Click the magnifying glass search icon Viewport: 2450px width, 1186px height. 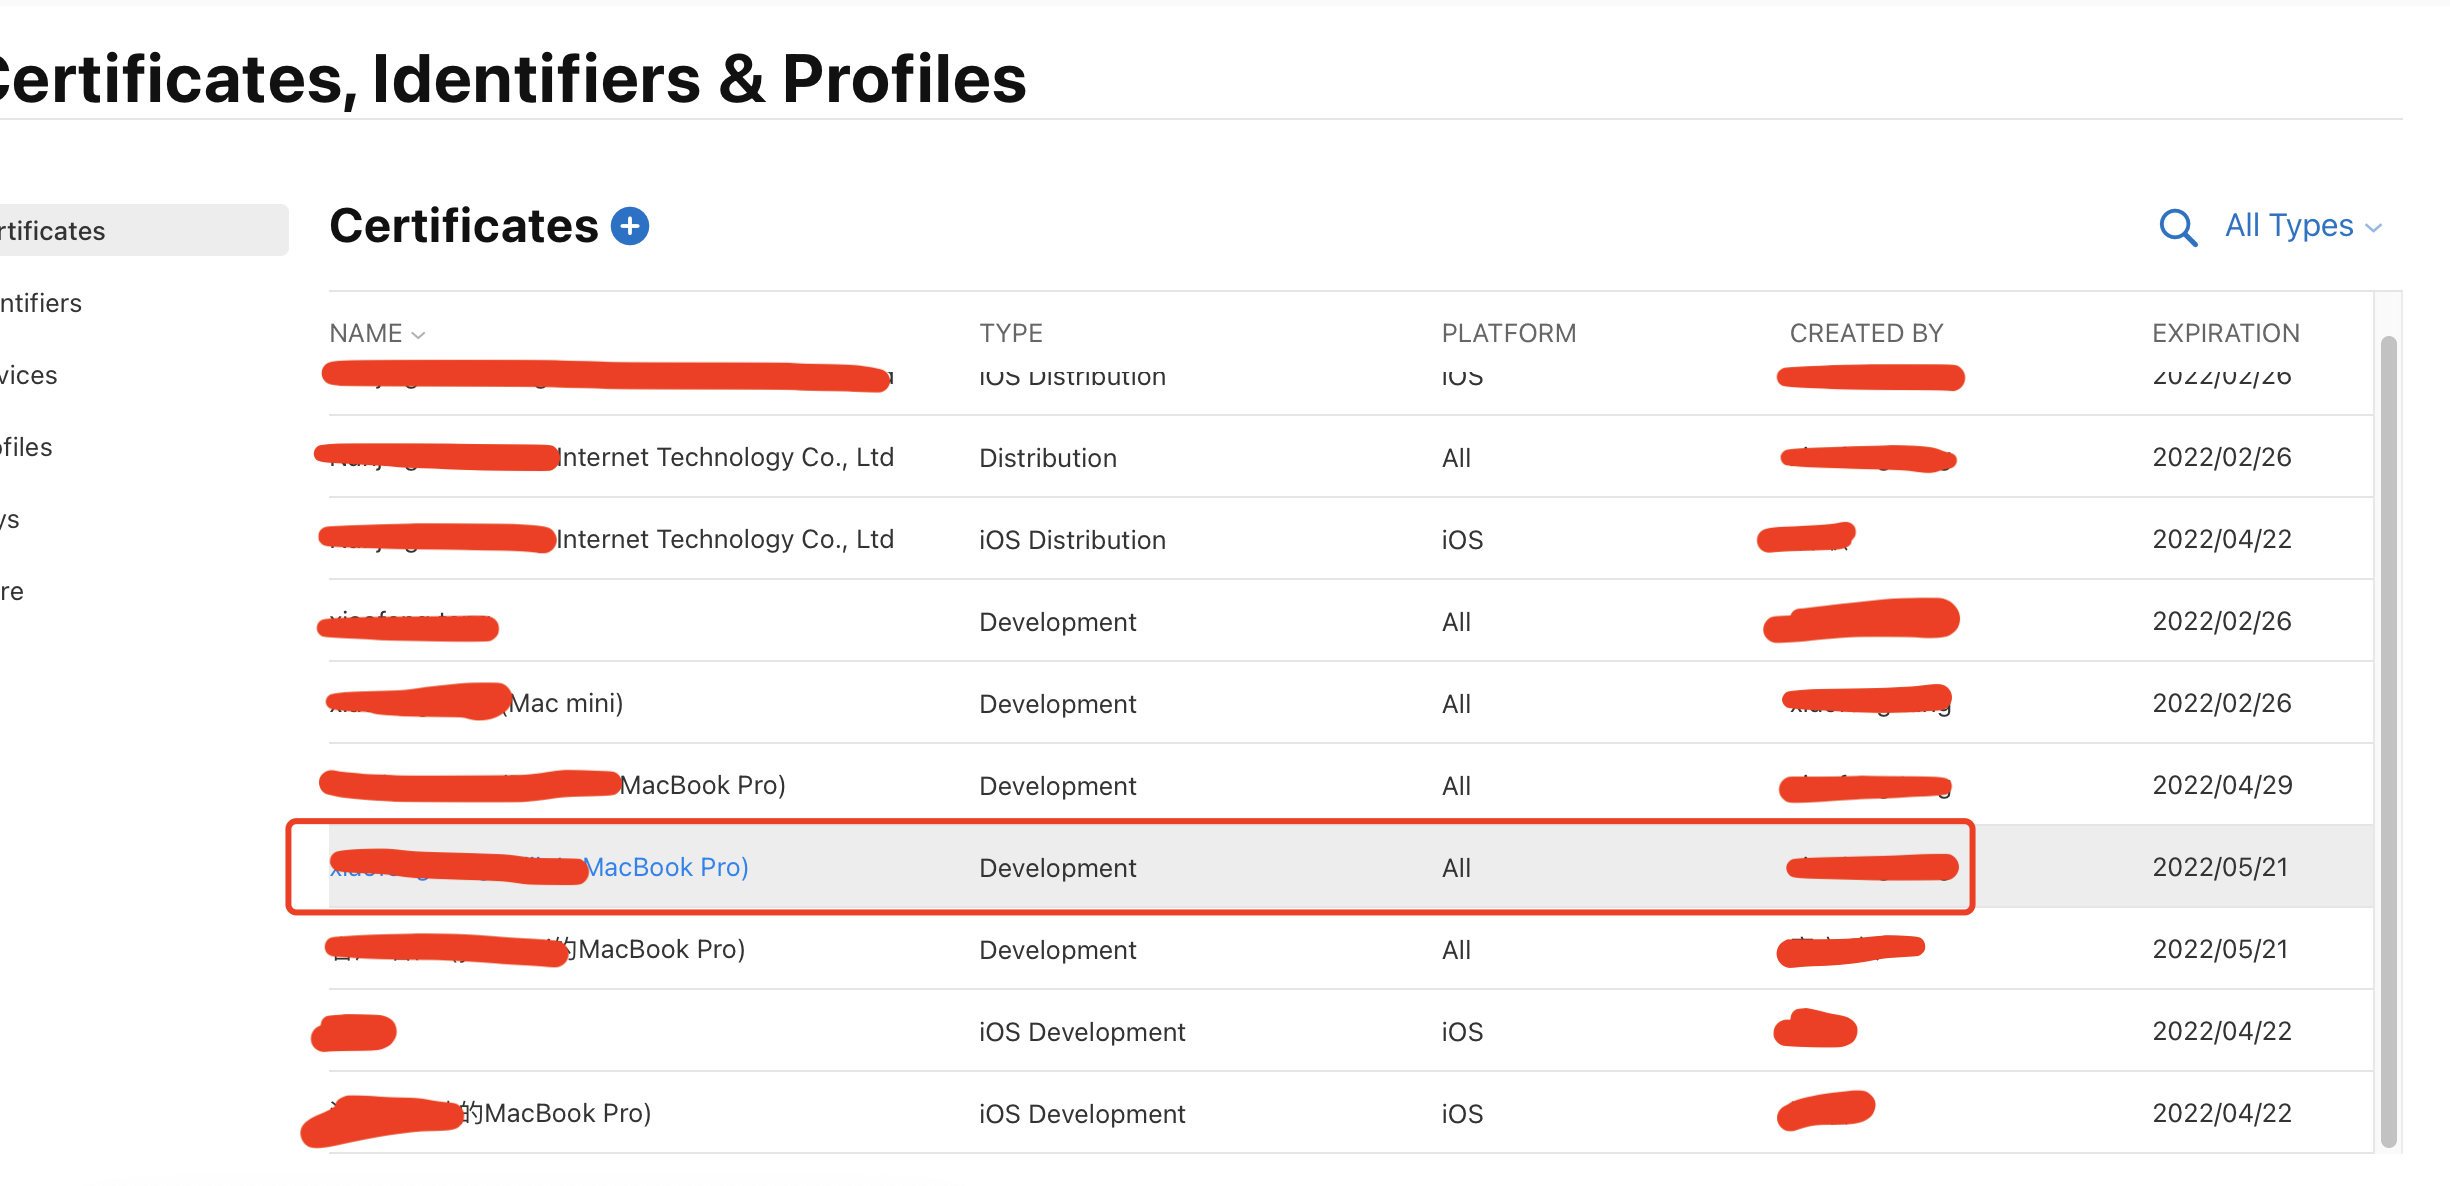tap(2177, 228)
